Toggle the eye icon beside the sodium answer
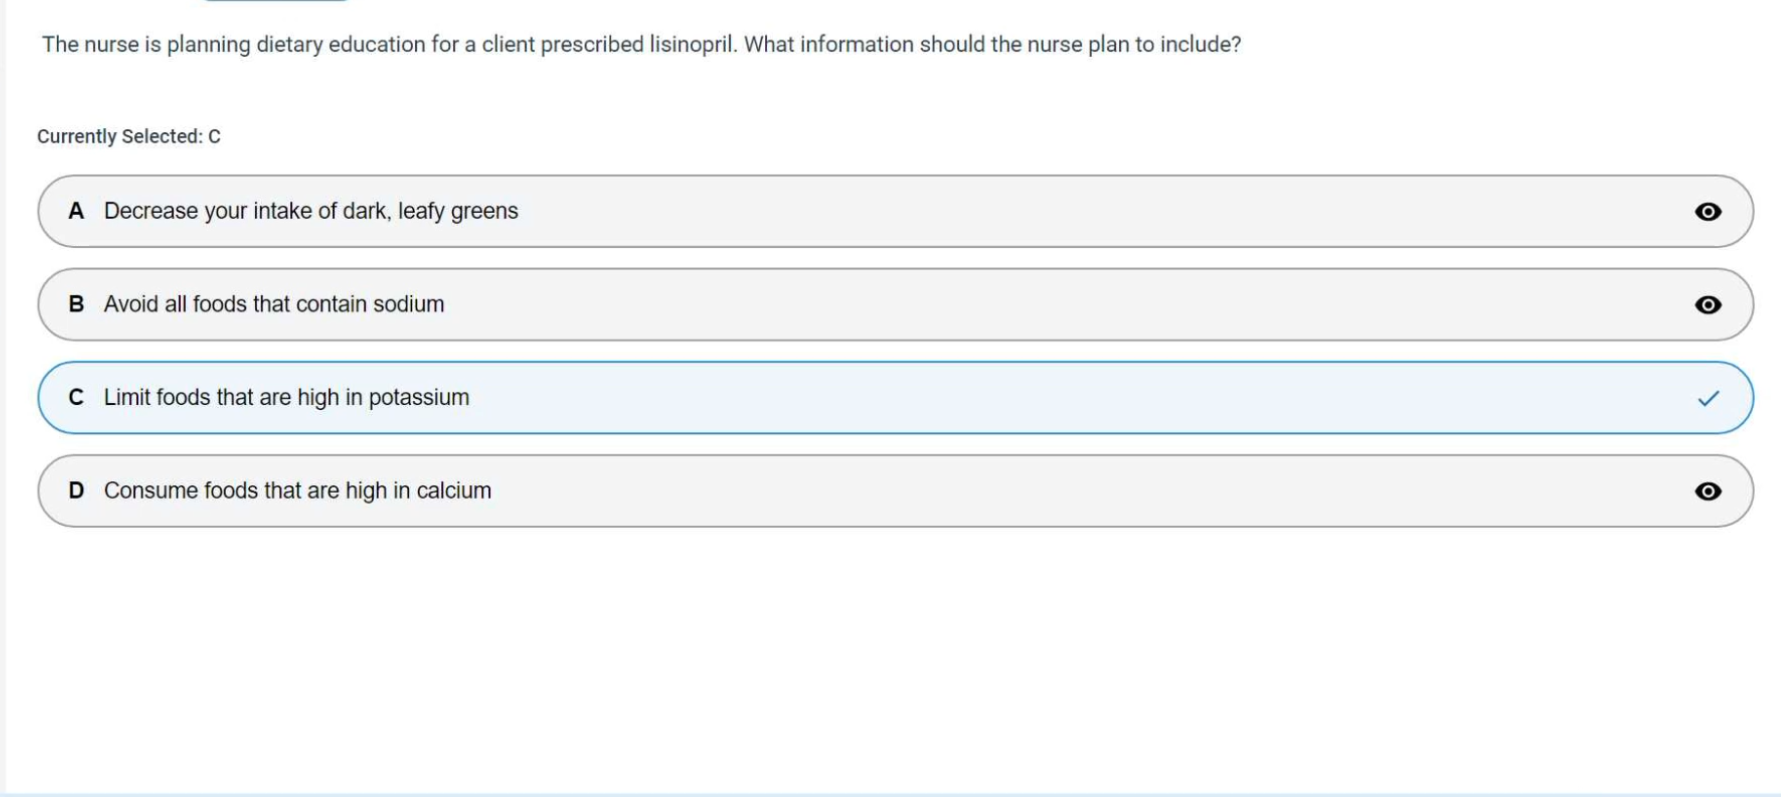 (x=1708, y=304)
